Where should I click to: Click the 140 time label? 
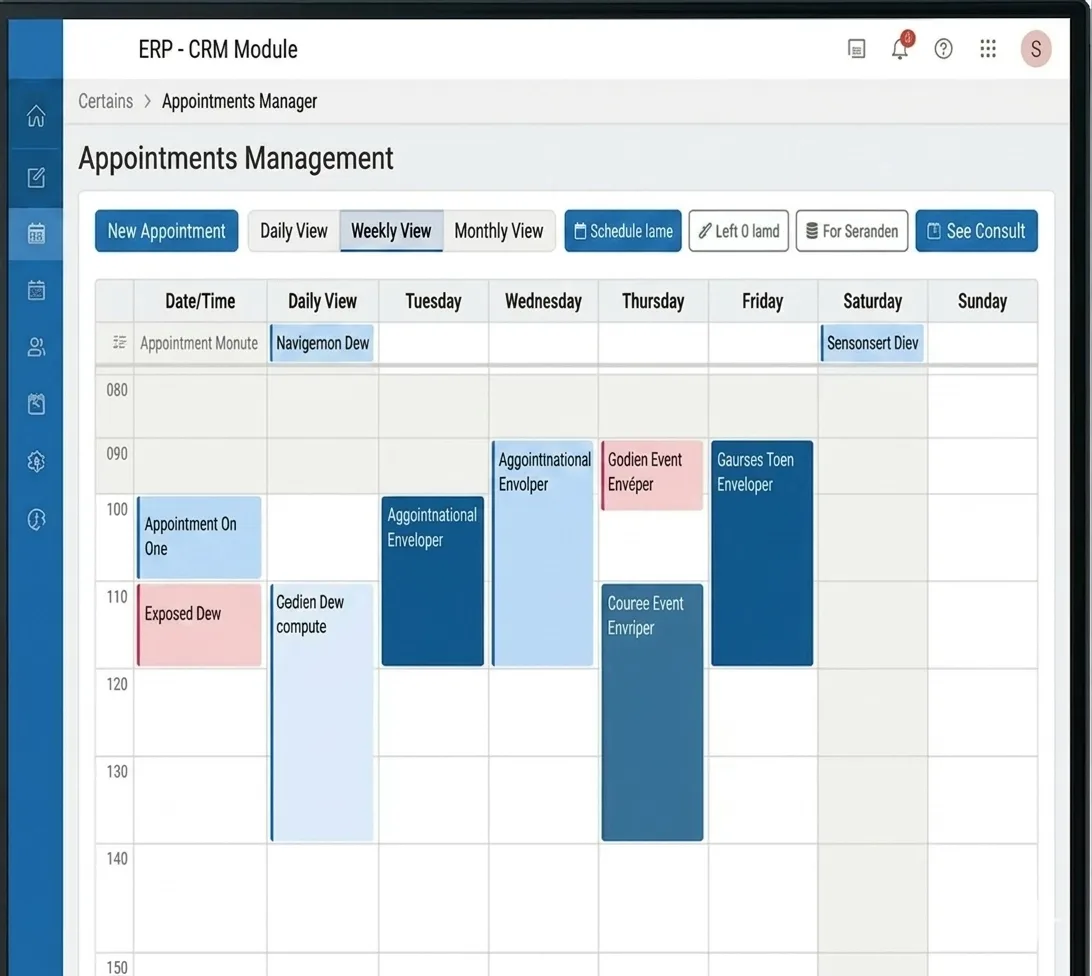pos(116,858)
